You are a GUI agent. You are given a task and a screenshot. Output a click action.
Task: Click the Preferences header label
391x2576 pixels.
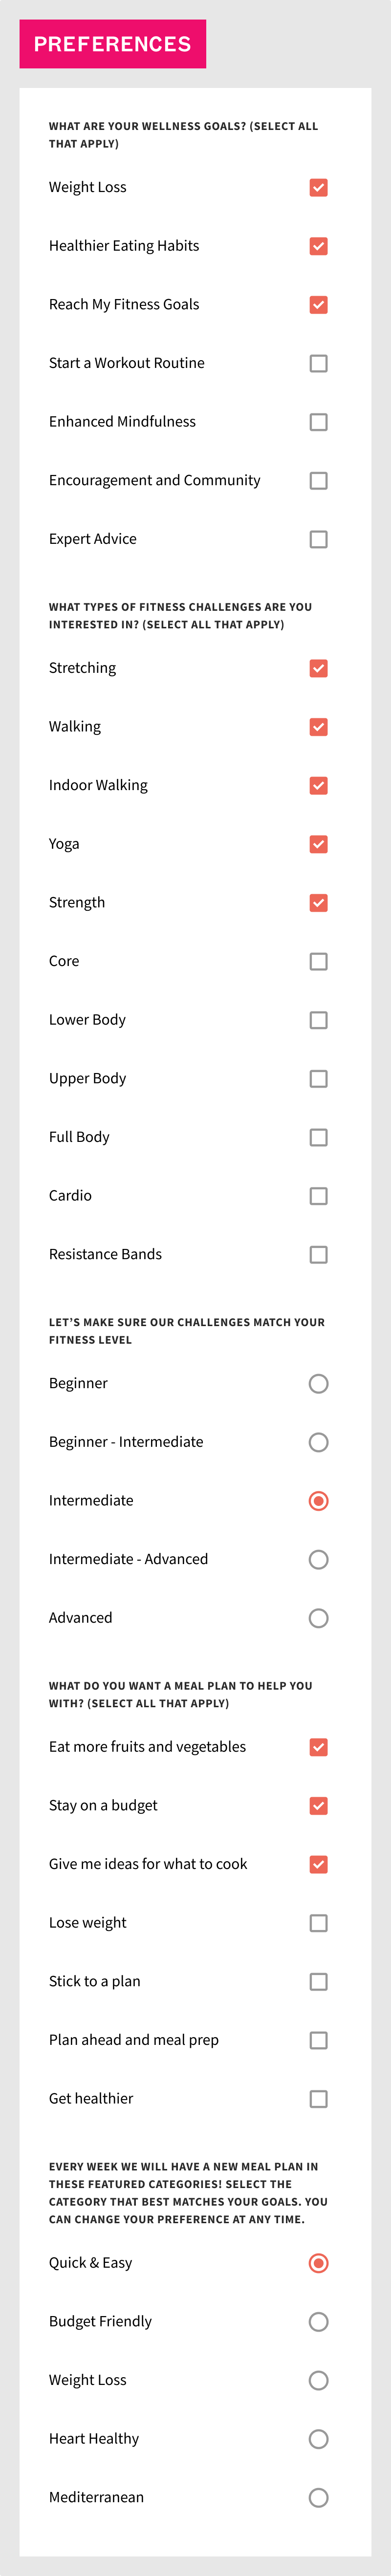click(112, 44)
